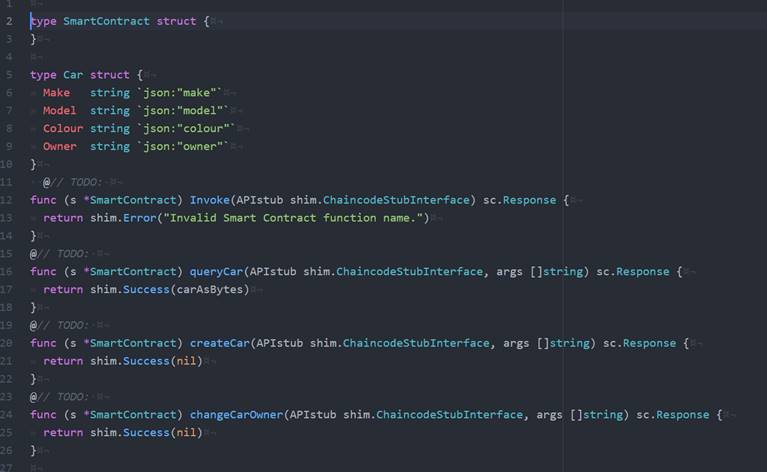Select the Make field name
Image resolution: width=767 pixels, height=472 pixels.
click(x=56, y=93)
